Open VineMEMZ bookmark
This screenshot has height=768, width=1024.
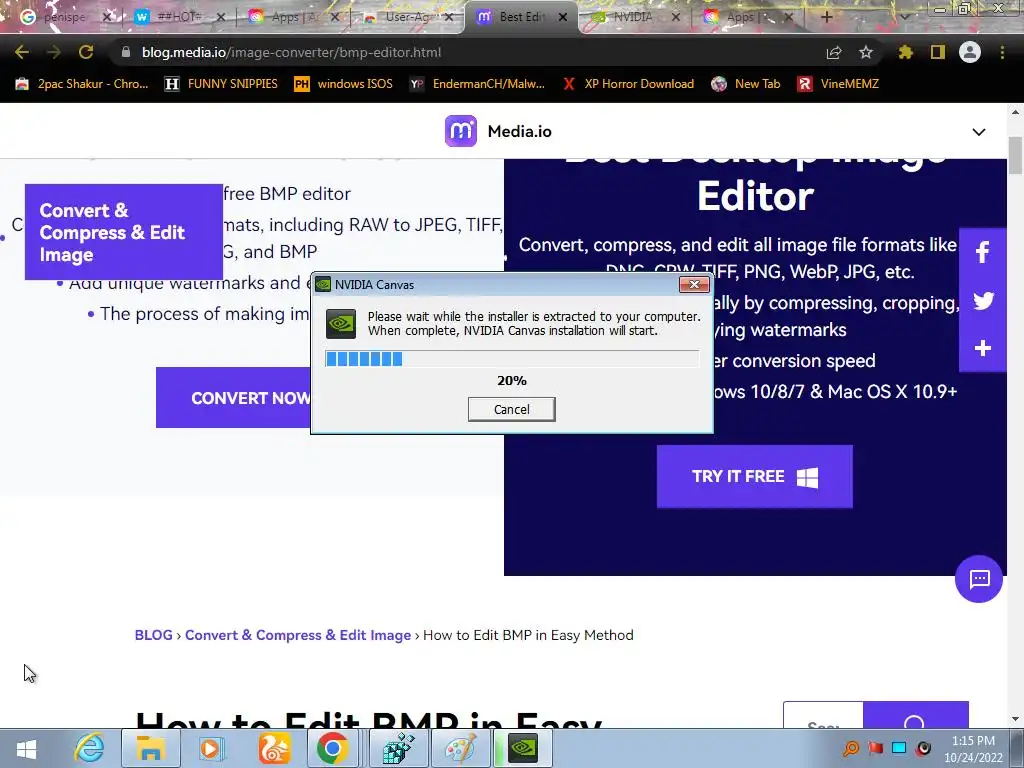[x=838, y=84]
